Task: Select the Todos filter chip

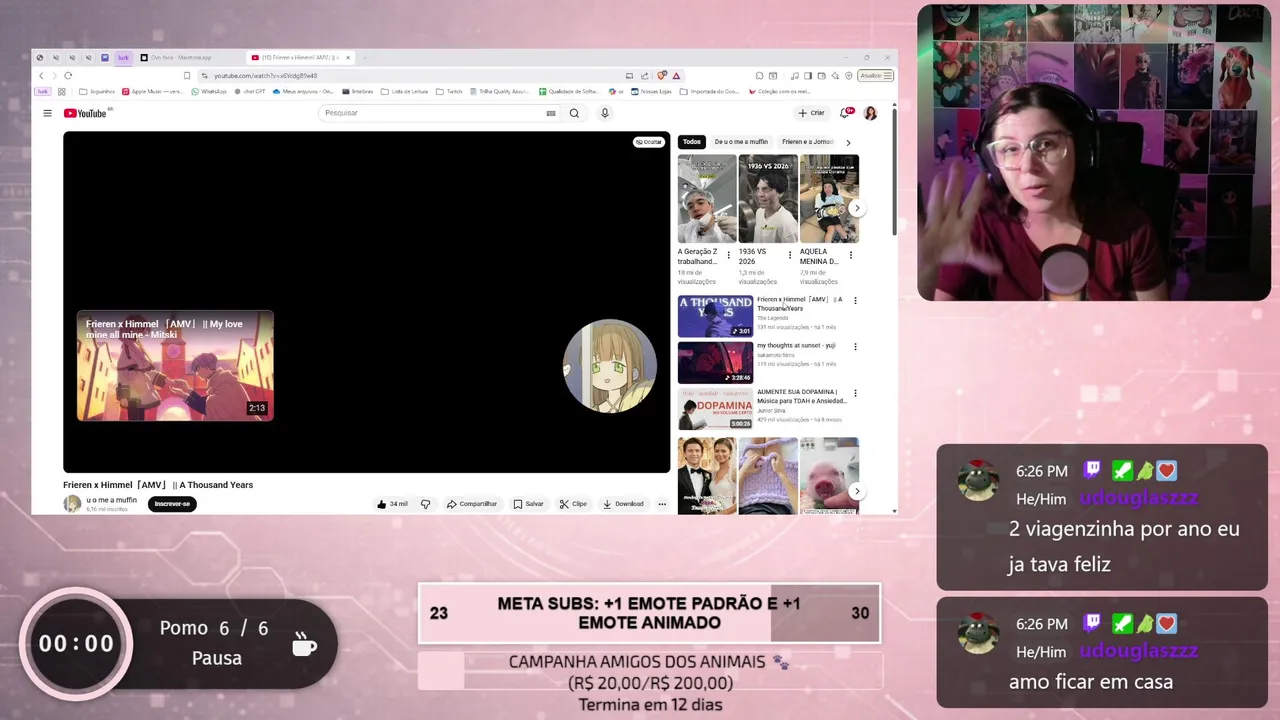Action: [x=692, y=142]
